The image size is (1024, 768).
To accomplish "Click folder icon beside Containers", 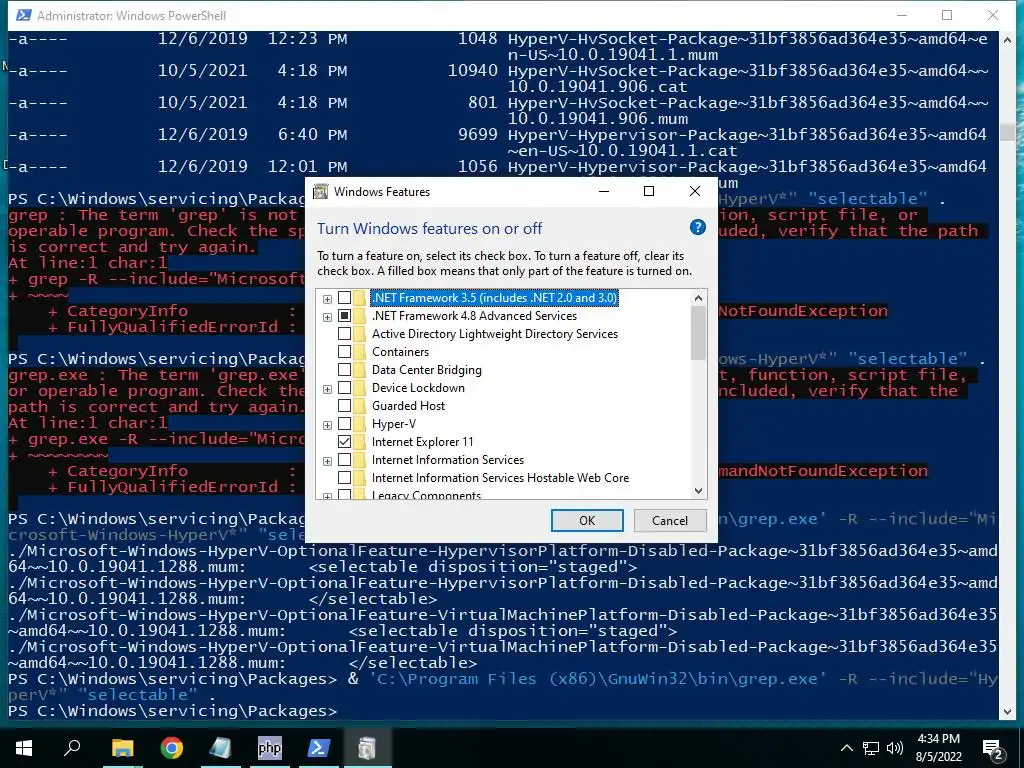I will (359, 352).
